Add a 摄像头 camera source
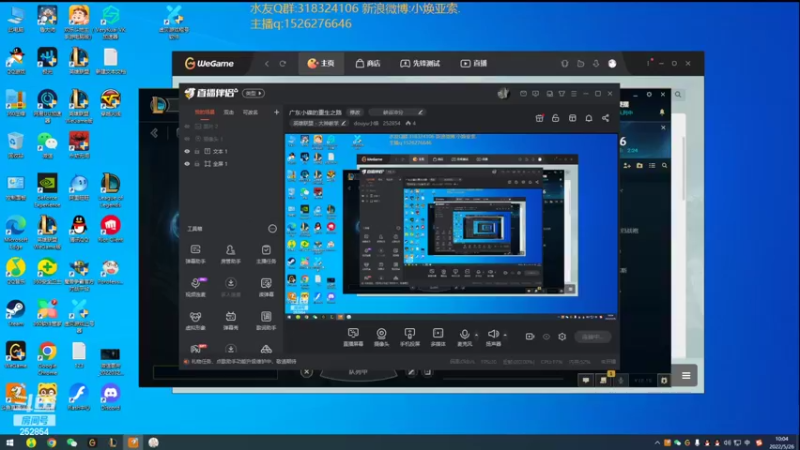Screen dimensions: 800x450 point(381,337)
